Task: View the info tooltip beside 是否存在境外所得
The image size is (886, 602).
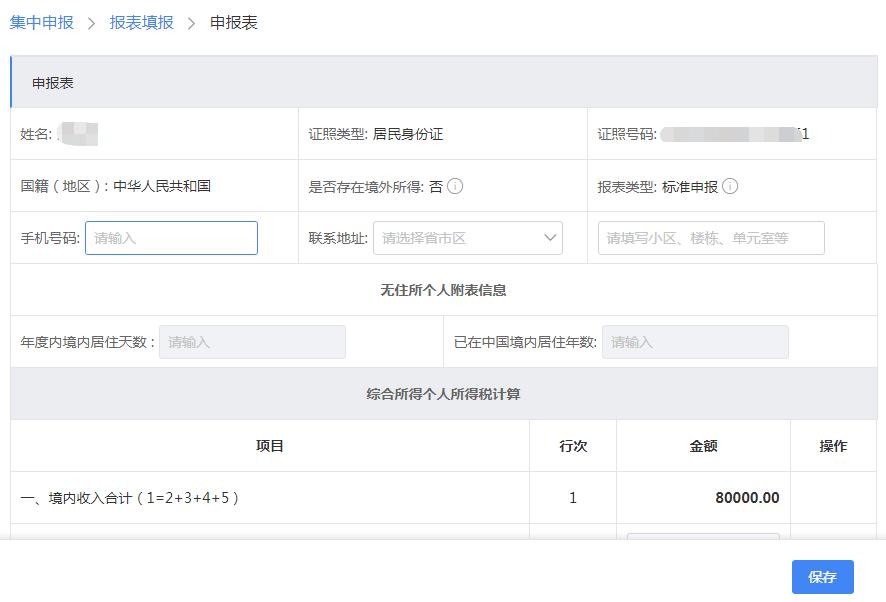Action: (455, 185)
